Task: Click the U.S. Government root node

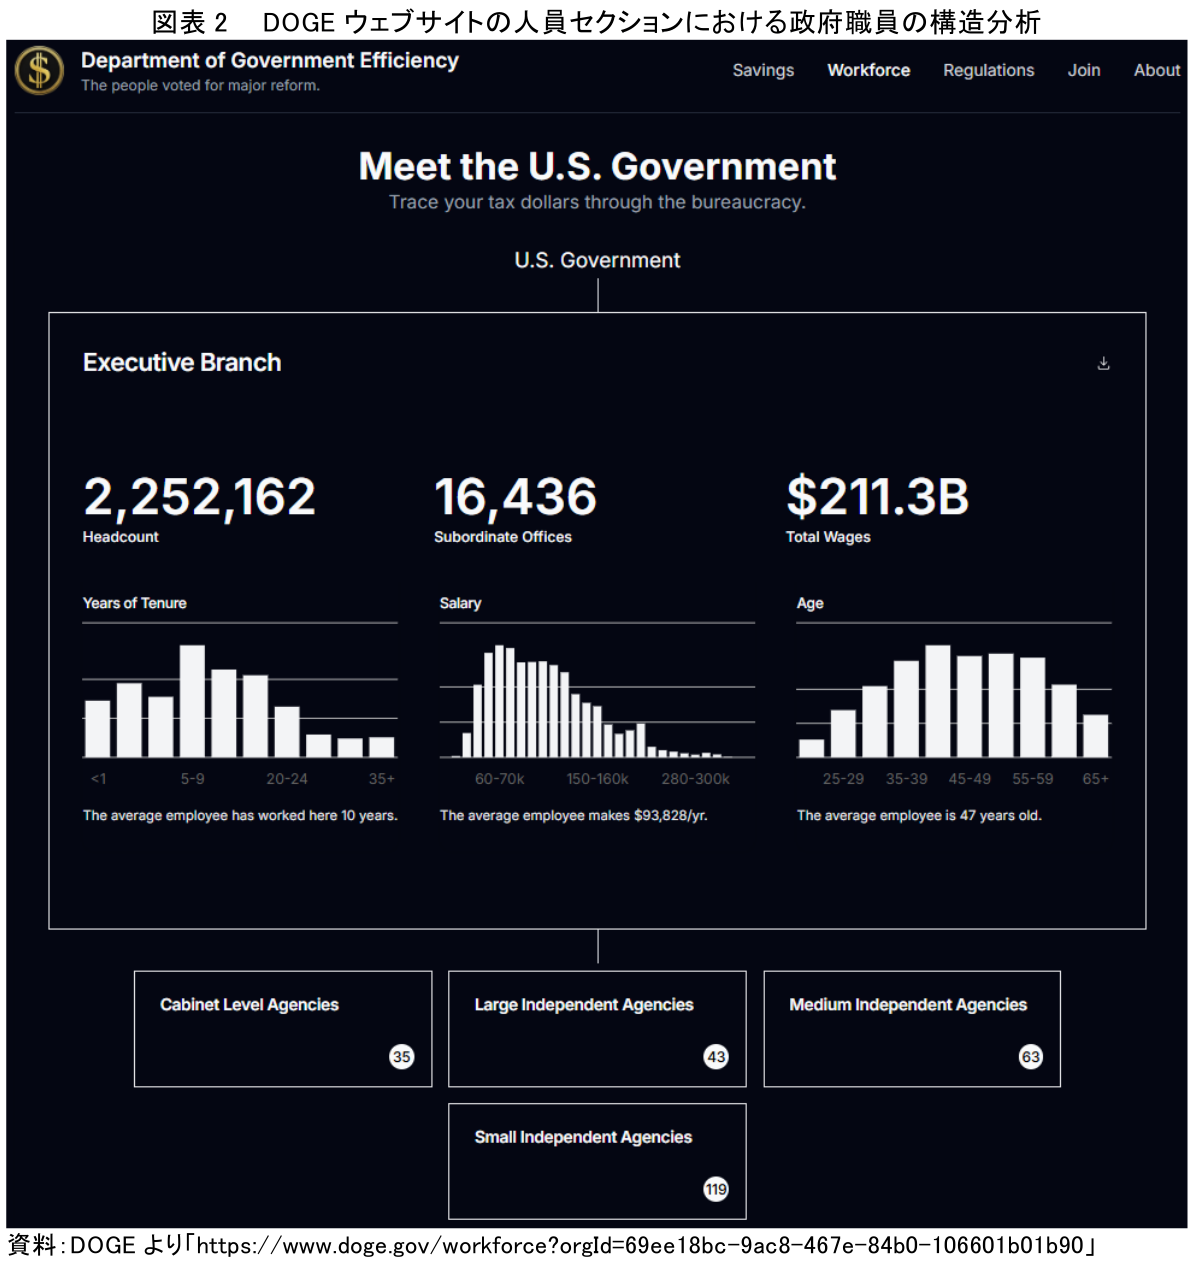Action: point(597,261)
